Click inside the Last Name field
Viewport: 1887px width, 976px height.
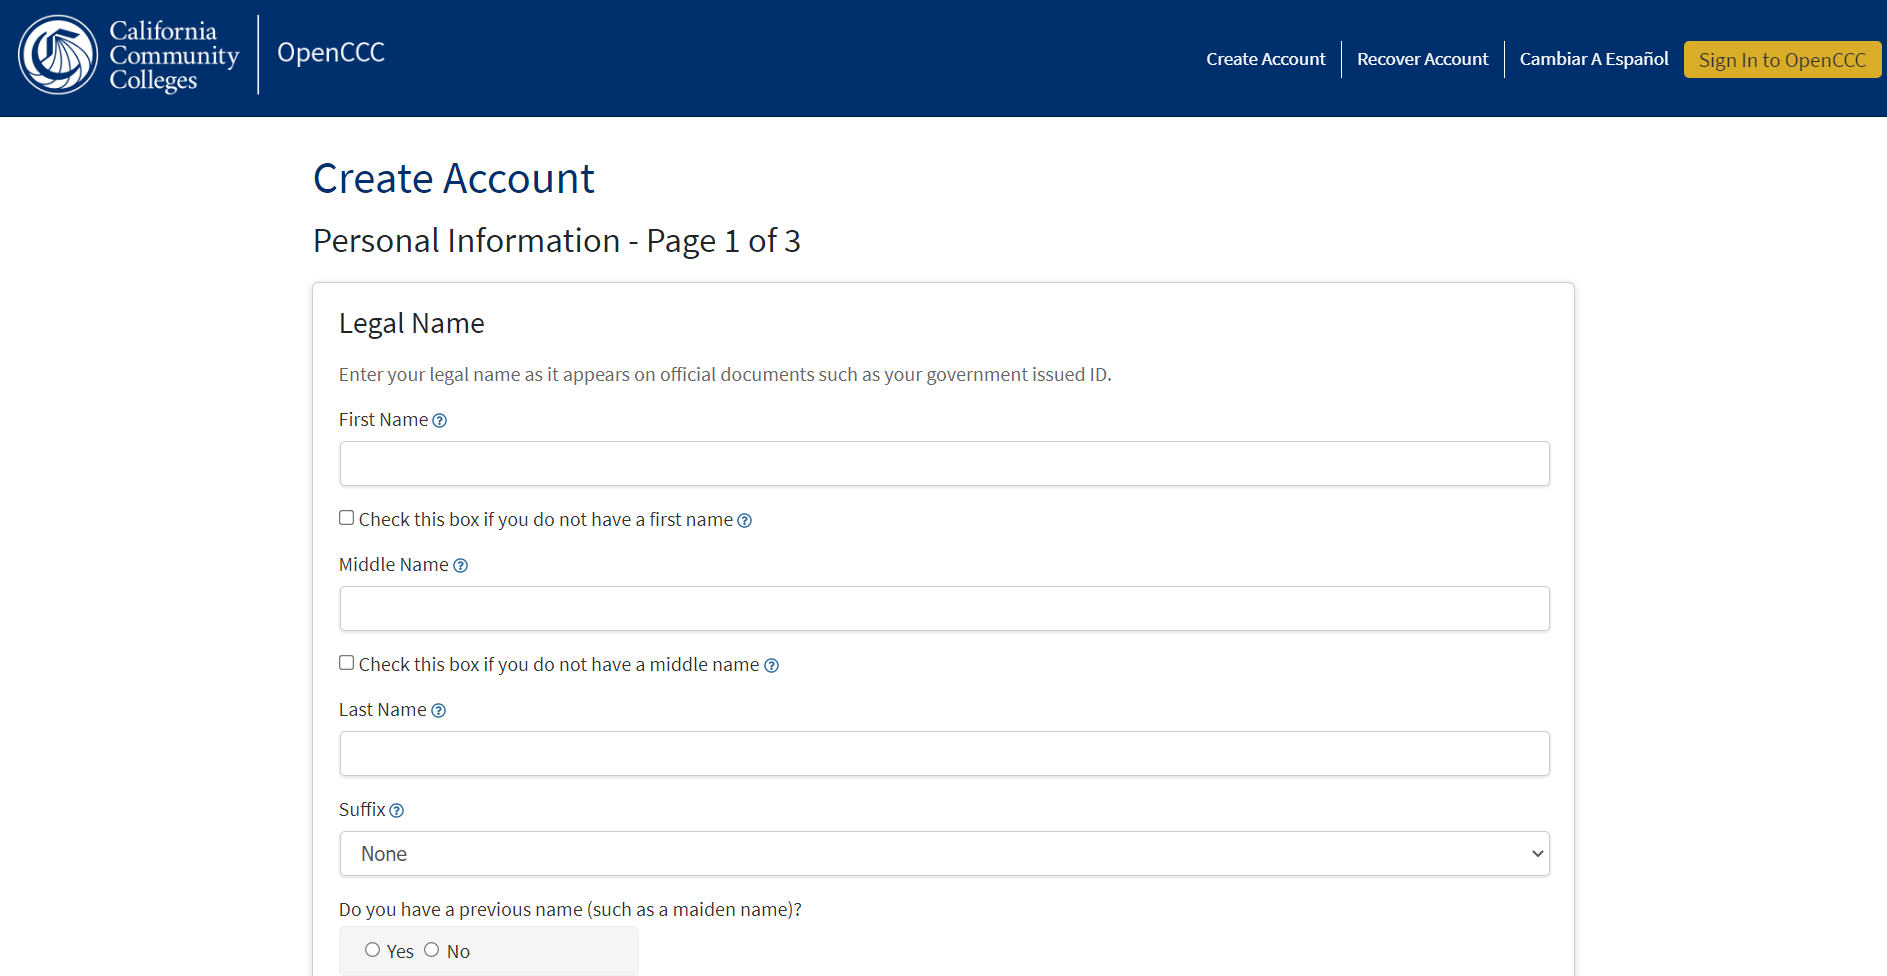(x=944, y=753)
